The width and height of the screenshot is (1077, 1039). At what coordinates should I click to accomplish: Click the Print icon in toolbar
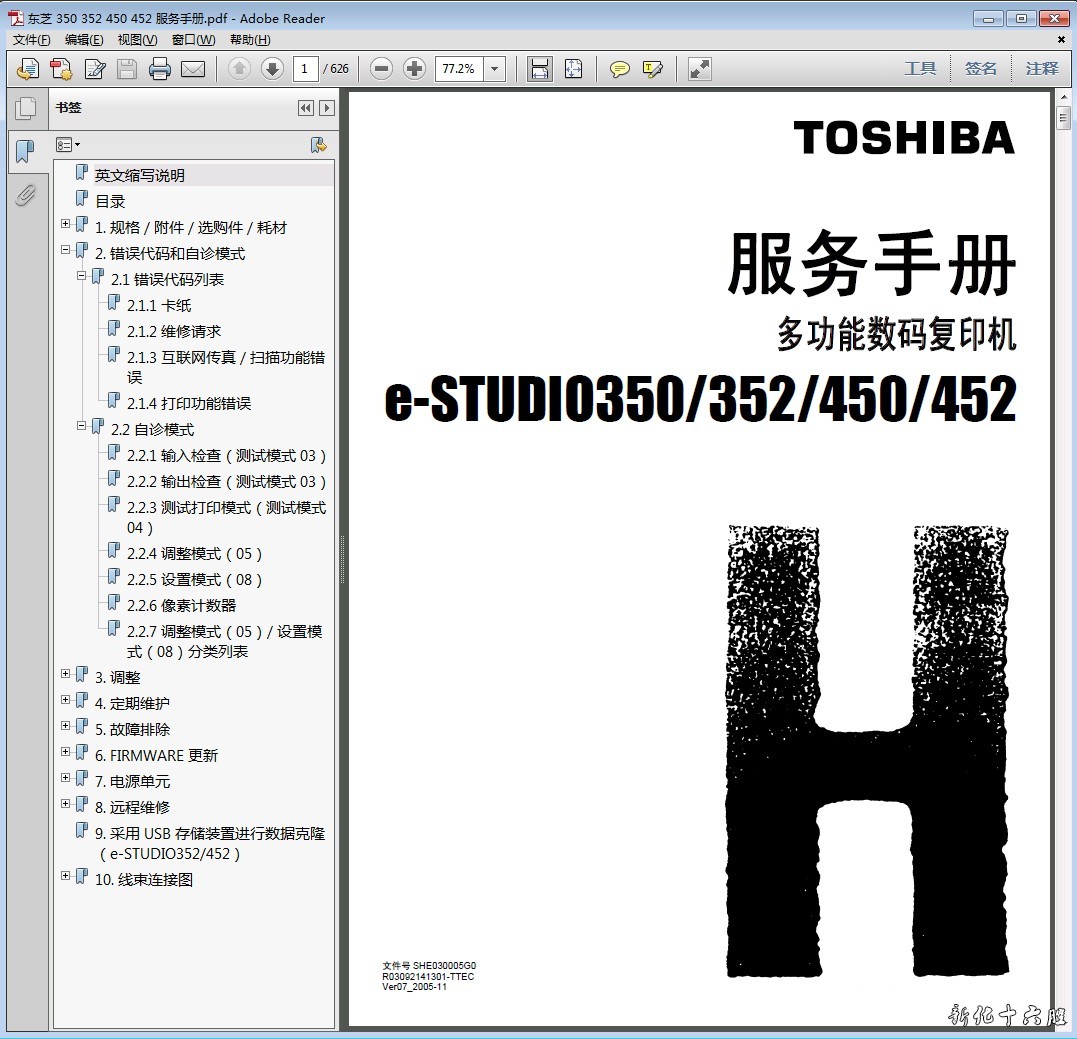coord(160,69)
